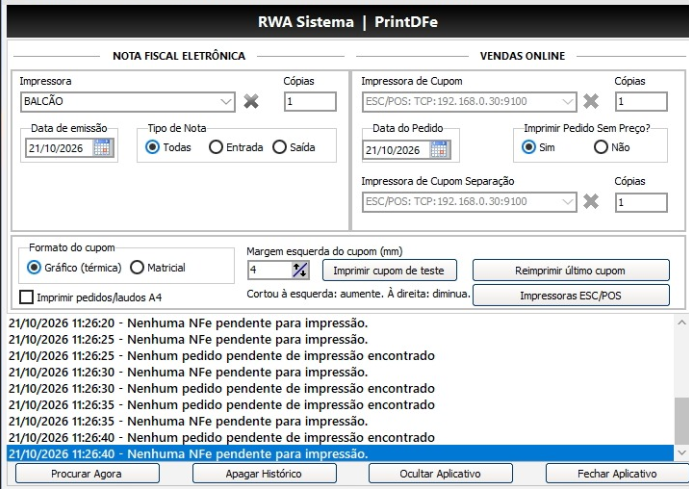The image size is (689, 489).
Task: Select 11:26:40 Nenhum pedido pendente log entry
Action: (340, 437)
